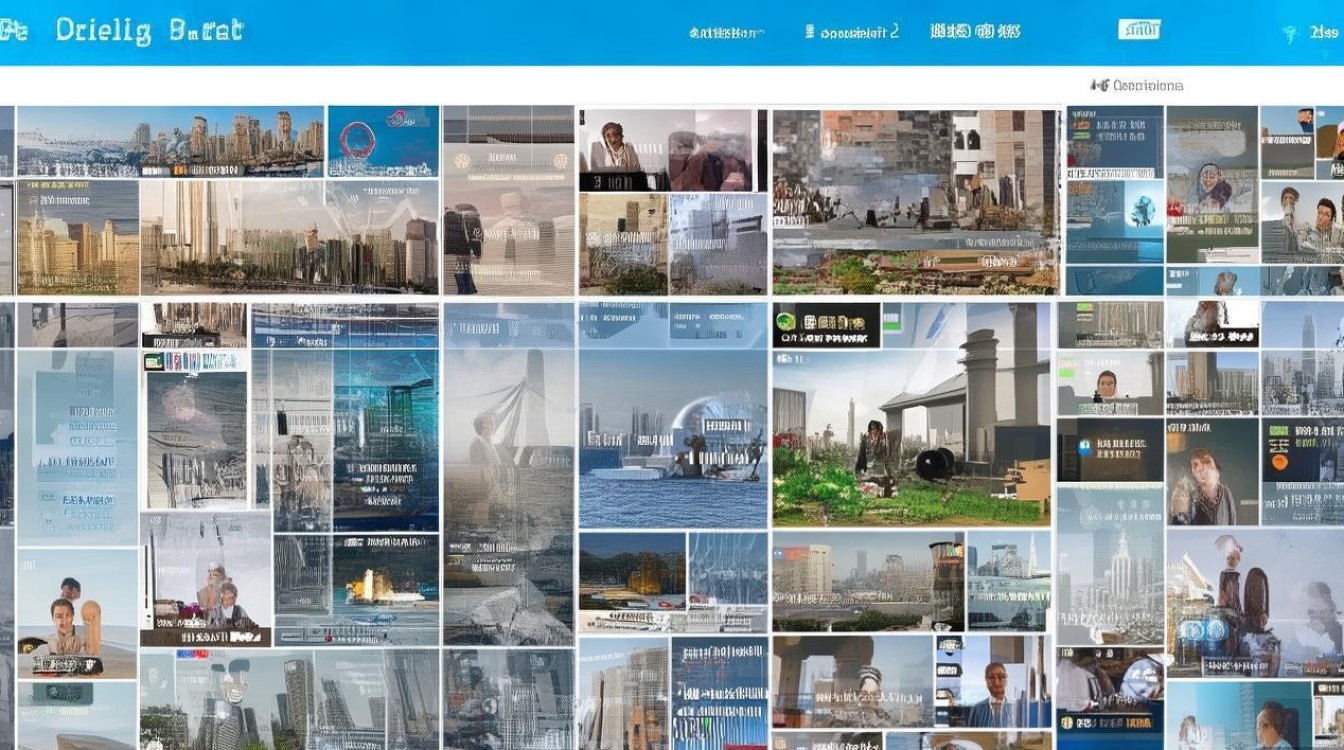Image resolution: width=1344 pixels, height=750 pixels.
Task: Open the dome building on water thumbnail
Action: (x=673, y=438)
